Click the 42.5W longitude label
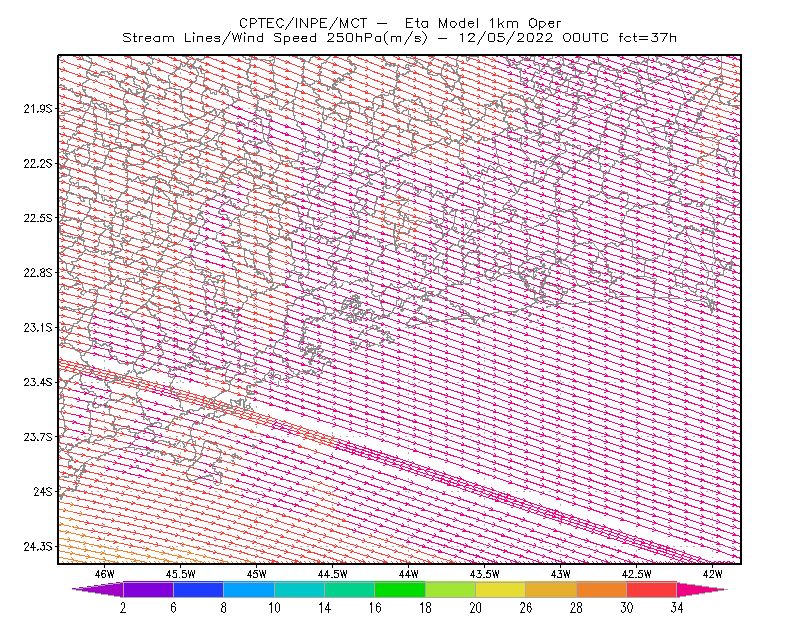Viewport: 800px width, 618px height. (637, 574)
